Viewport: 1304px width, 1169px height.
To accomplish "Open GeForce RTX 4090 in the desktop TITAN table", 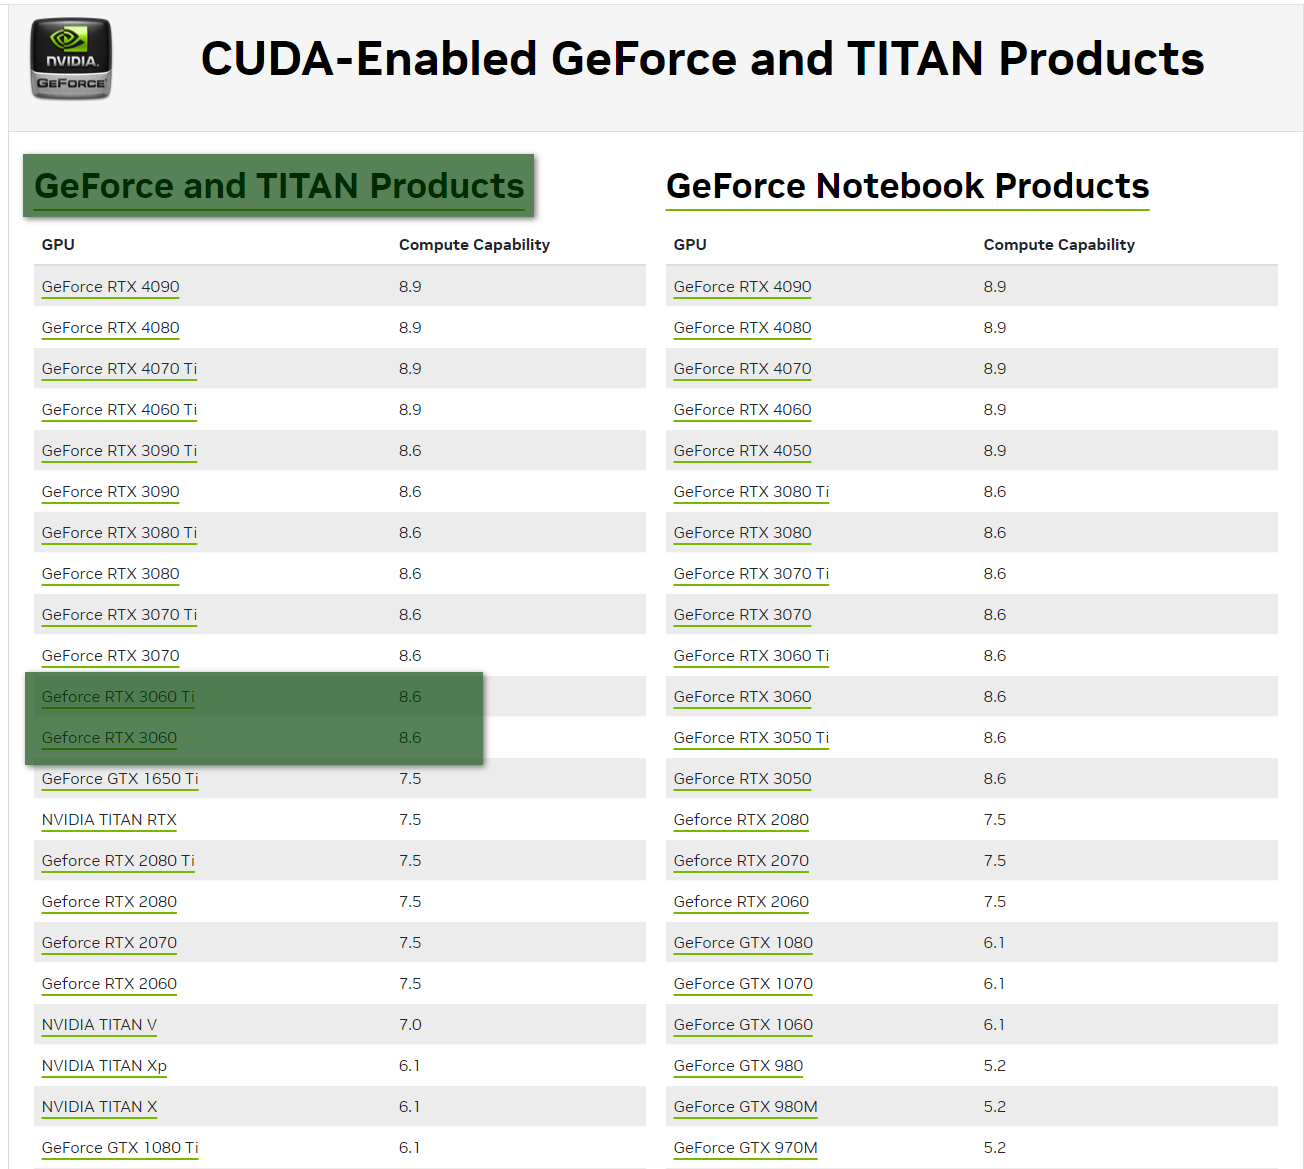I will (x=110, y=287).
